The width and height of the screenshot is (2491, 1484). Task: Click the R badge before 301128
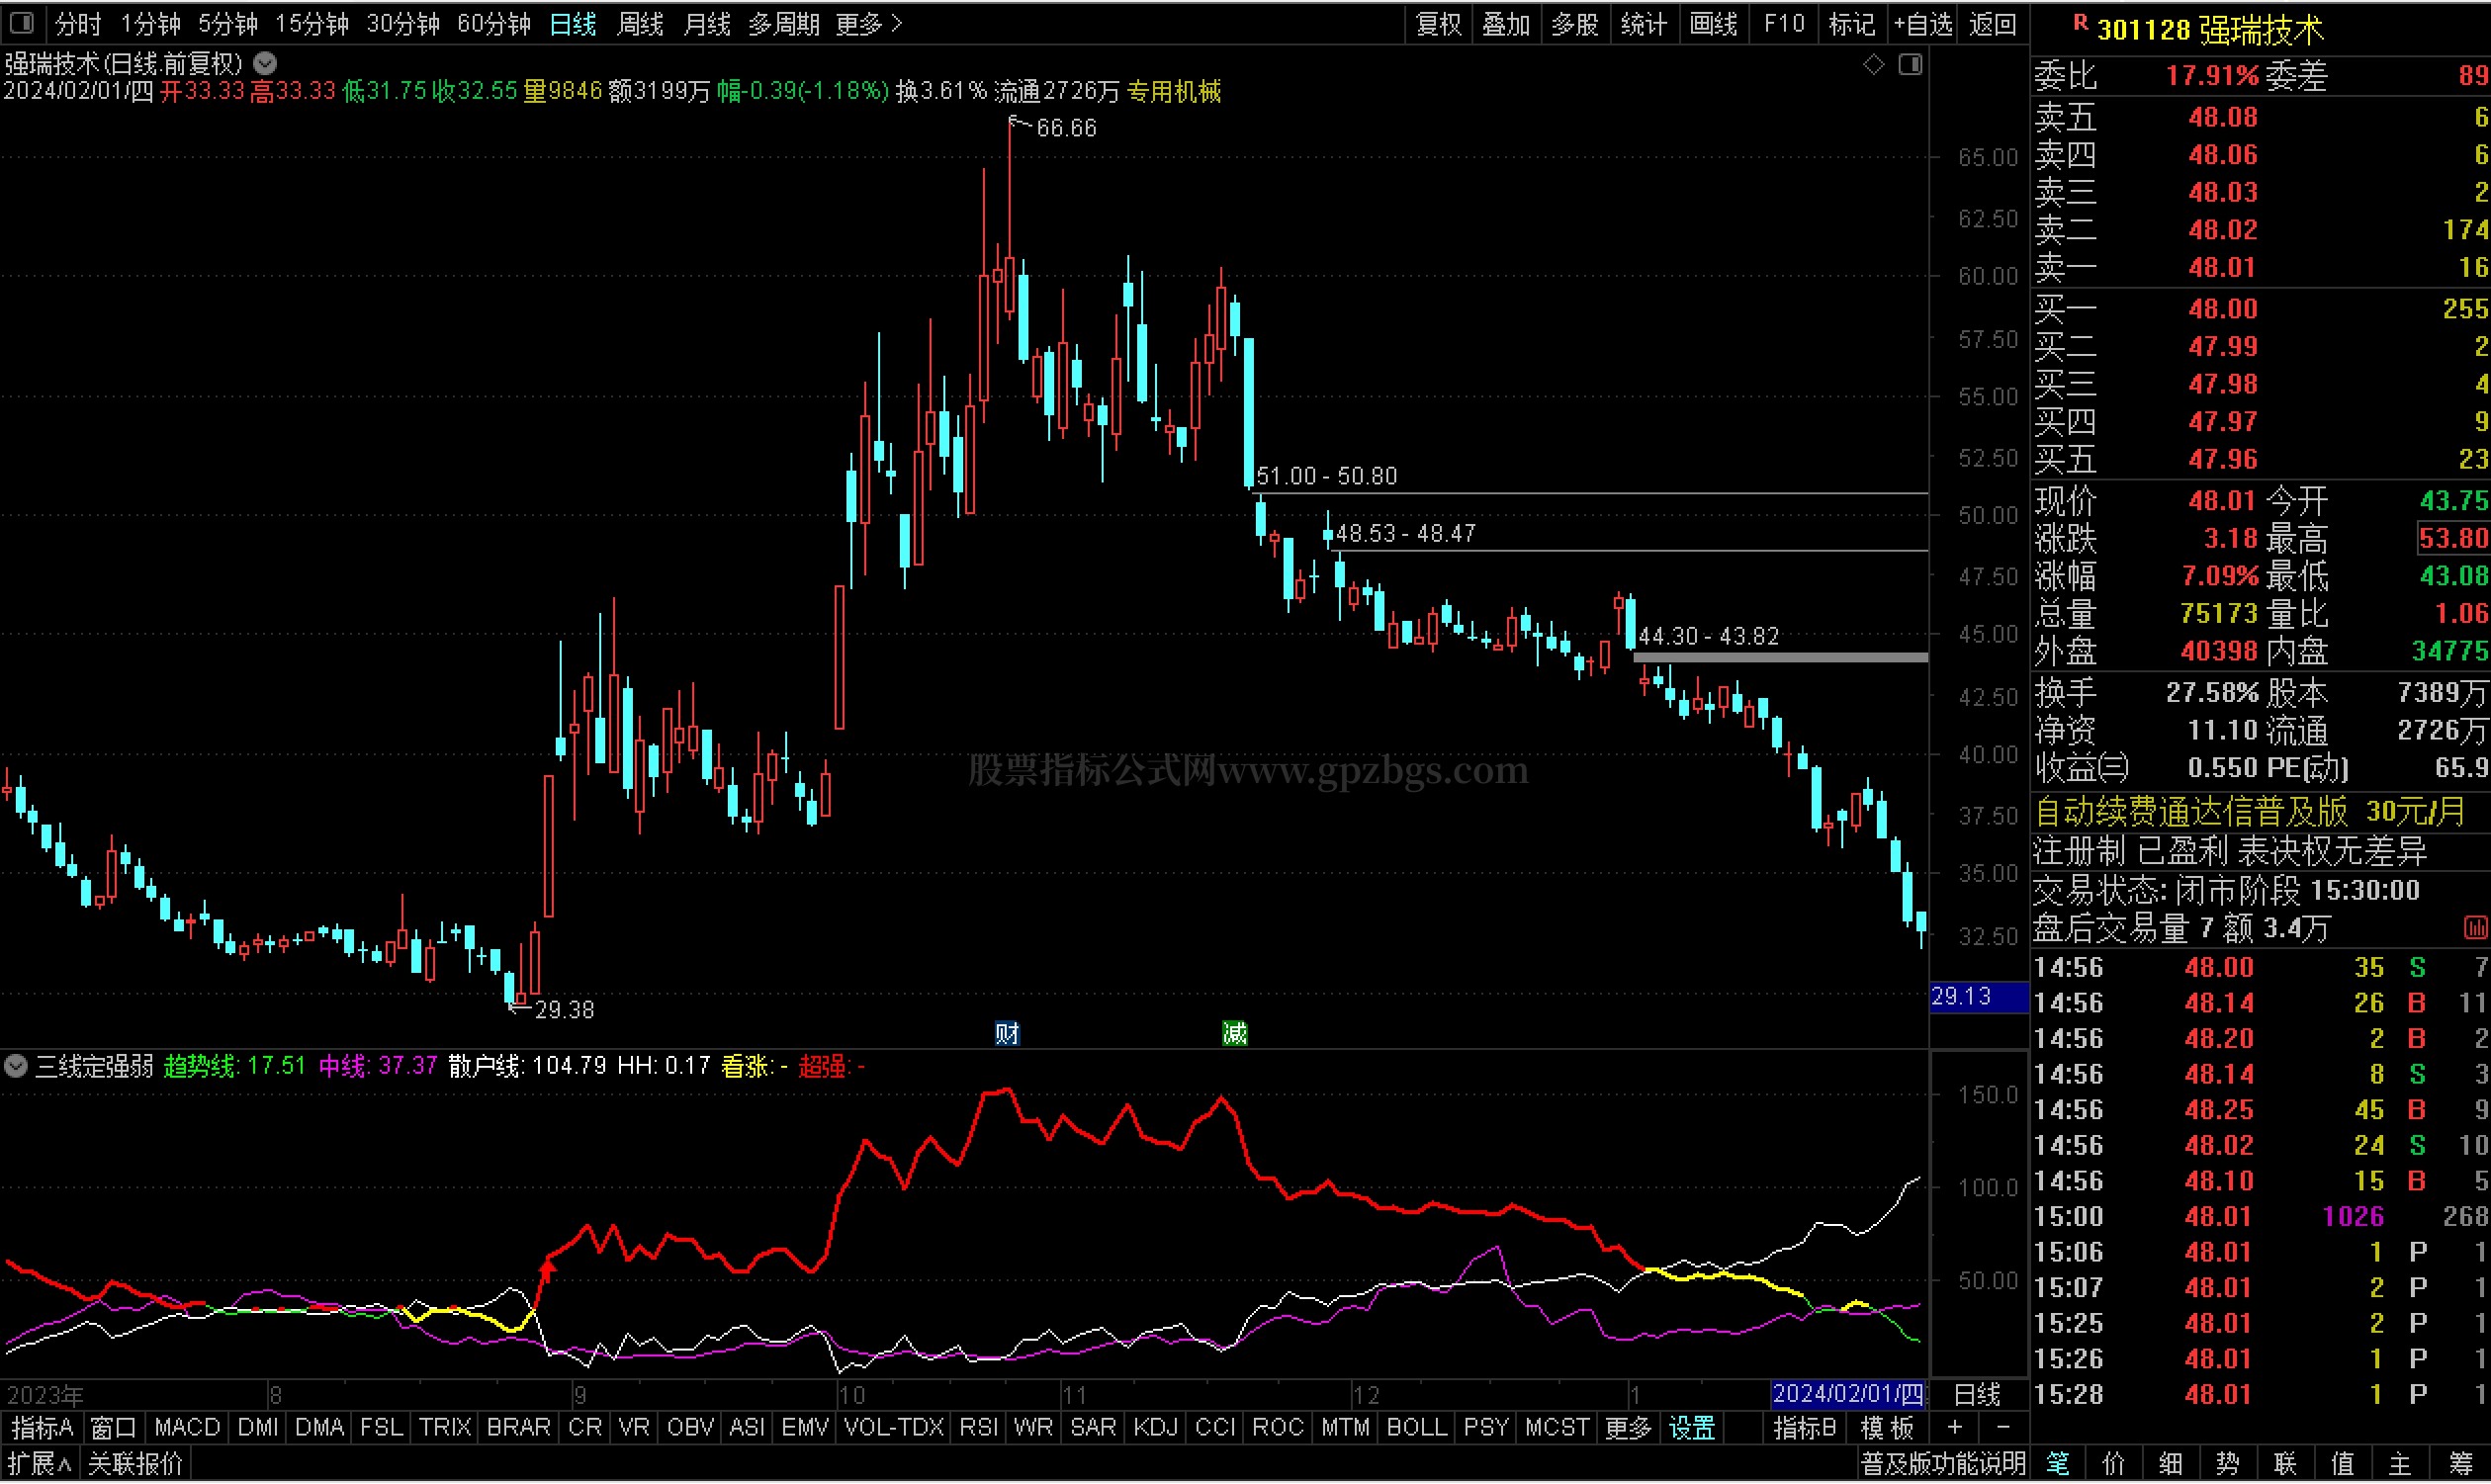tap(2081, 23)
